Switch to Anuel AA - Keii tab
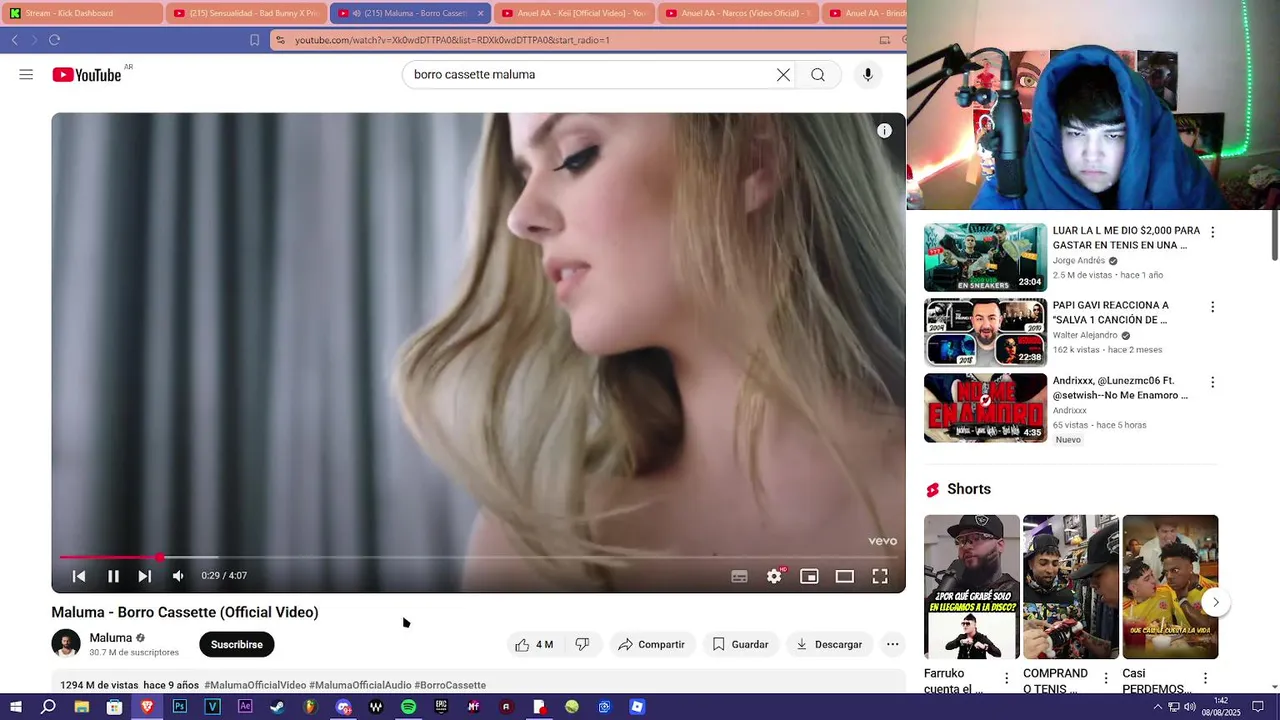The image size is (1280, 720). (x=574, y=13)
